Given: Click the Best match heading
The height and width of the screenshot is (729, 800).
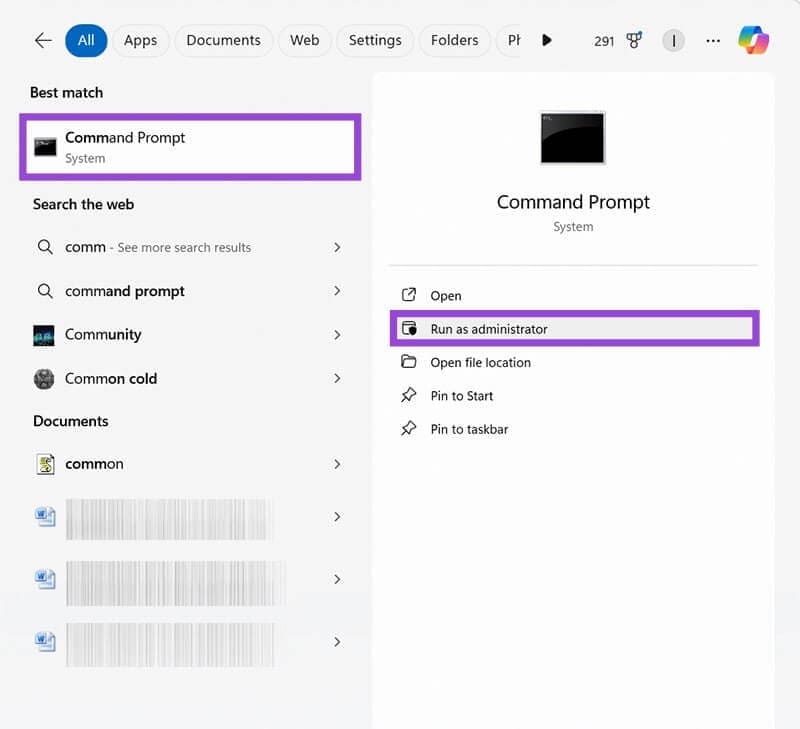Looking at the screenshot, I should [66, 93].
